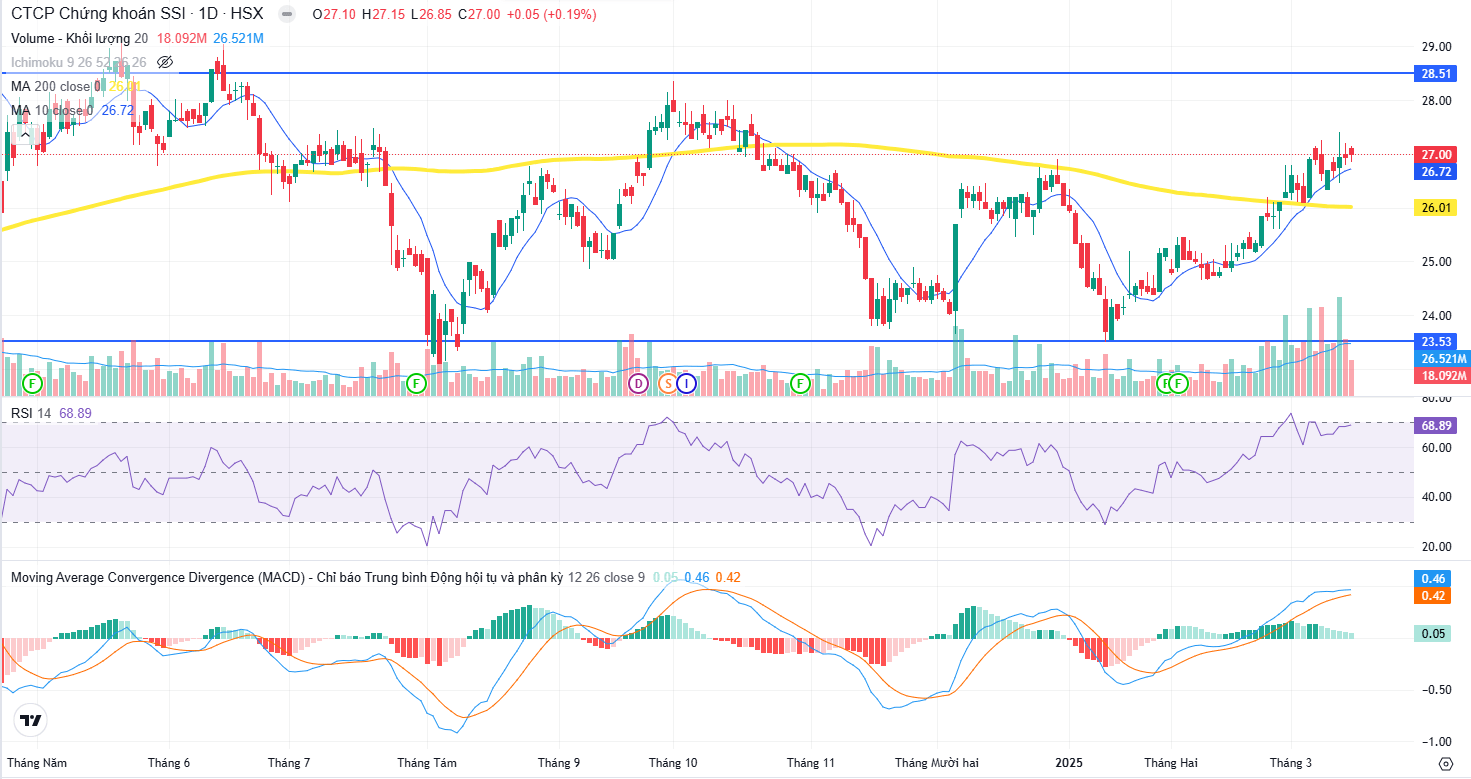Click the purple 68.89 RSI value label
The height and width of the screenshot is (779, 1471).
click(1436, 426)
